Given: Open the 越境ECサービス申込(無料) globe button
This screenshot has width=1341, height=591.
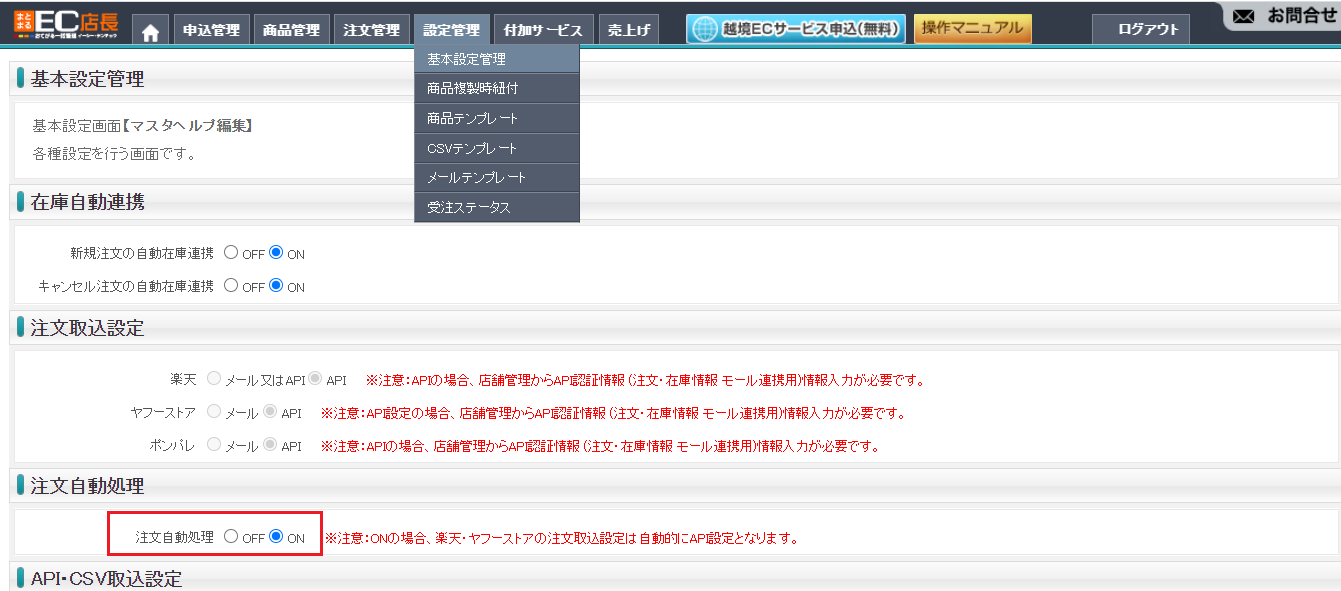Looking at the screenshot, I should click(796, 29).
